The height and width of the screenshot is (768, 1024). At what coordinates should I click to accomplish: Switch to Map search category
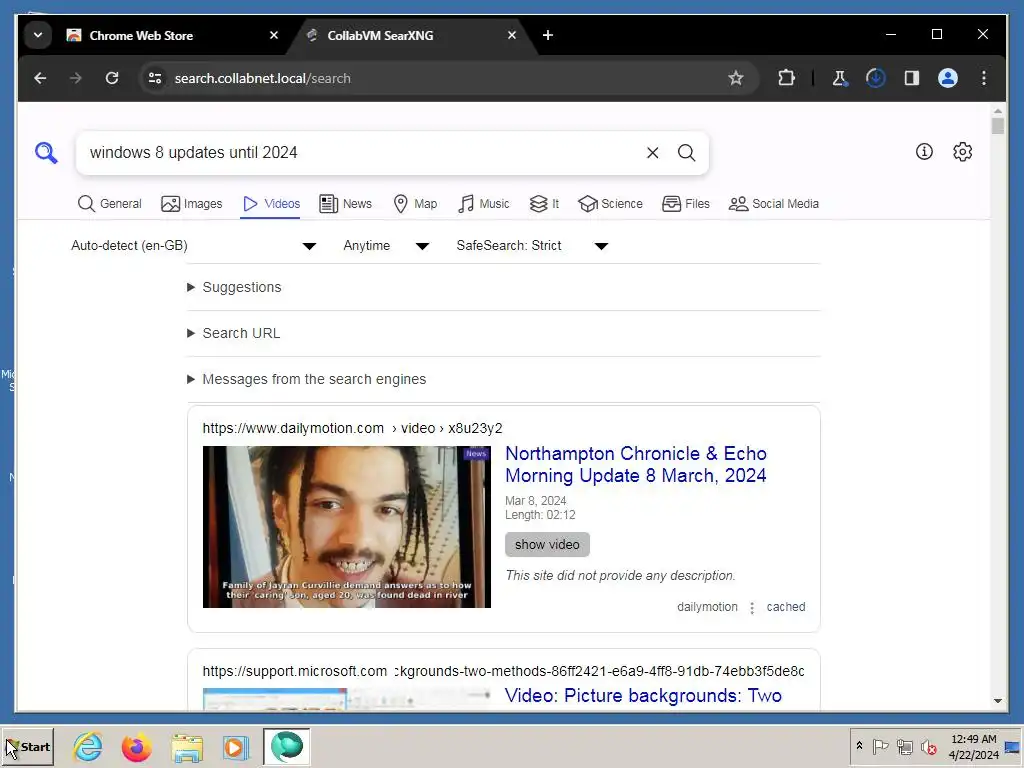(415, 204)
